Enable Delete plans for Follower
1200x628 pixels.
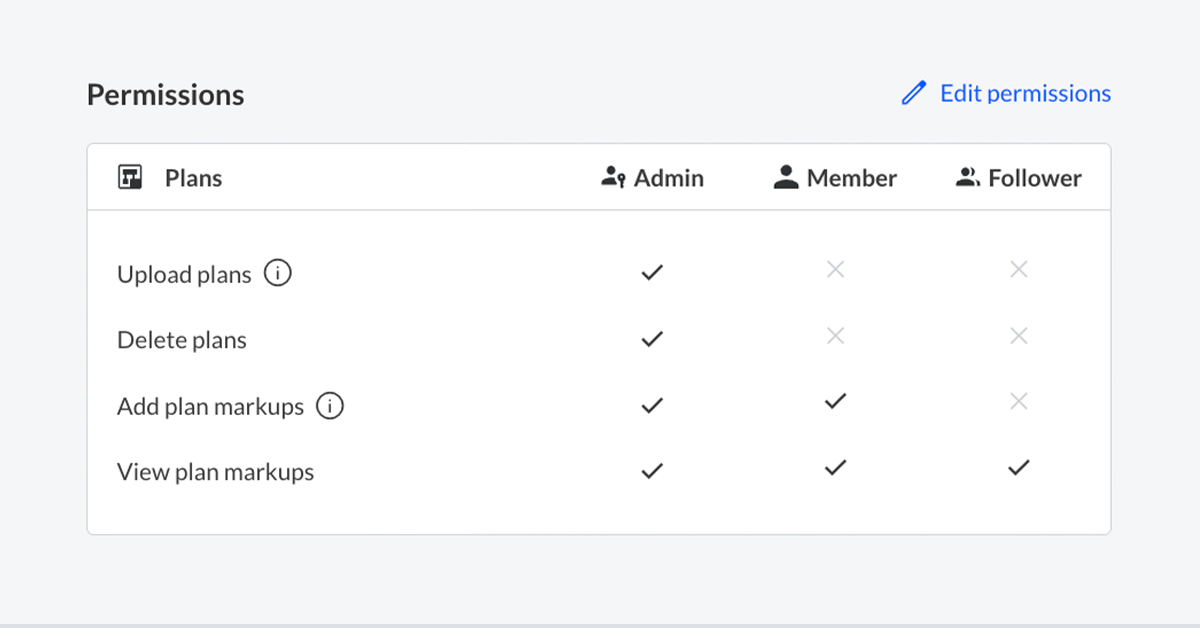1018,336
